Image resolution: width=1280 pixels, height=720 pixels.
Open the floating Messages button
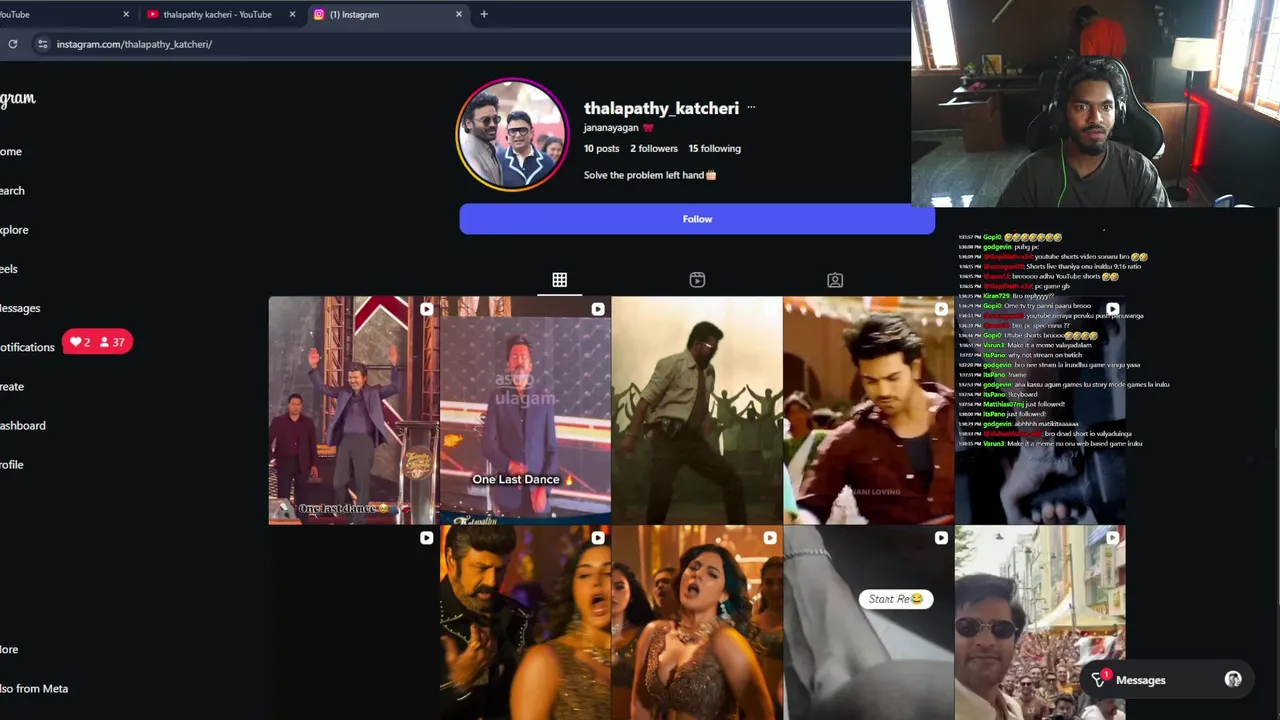tap(1166, 680)
